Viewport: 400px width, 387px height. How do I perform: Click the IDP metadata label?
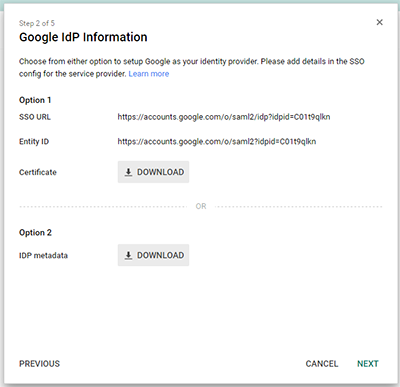[43, 256]
